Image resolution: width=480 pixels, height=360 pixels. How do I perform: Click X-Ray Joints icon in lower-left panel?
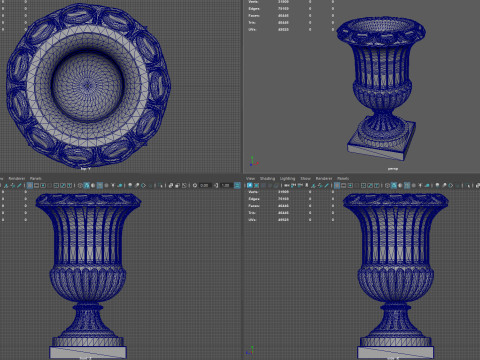[184, 185]
